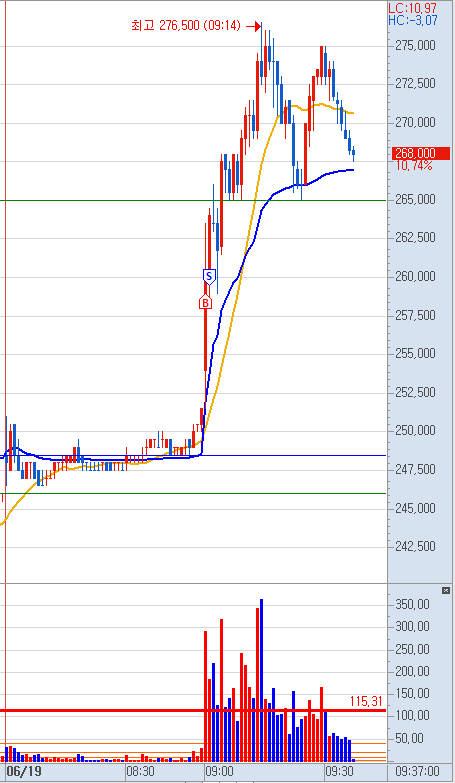
Task: Click the 260,000 price axis label
Action: click(415, 276)
